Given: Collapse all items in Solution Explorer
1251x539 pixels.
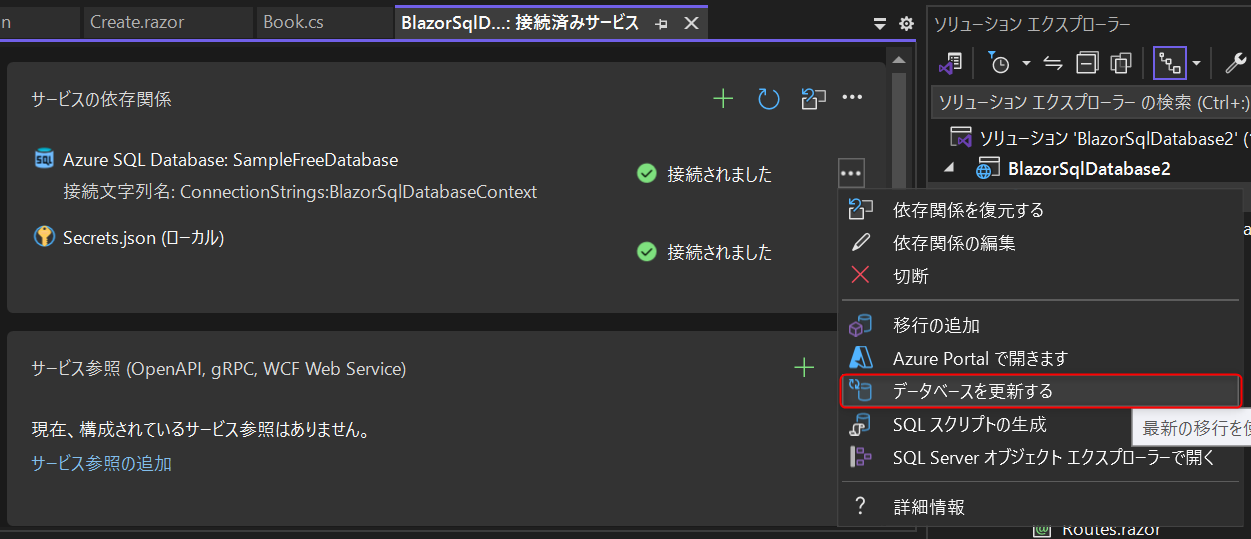Looking at the screenshot, I should tap(1087, 64).
